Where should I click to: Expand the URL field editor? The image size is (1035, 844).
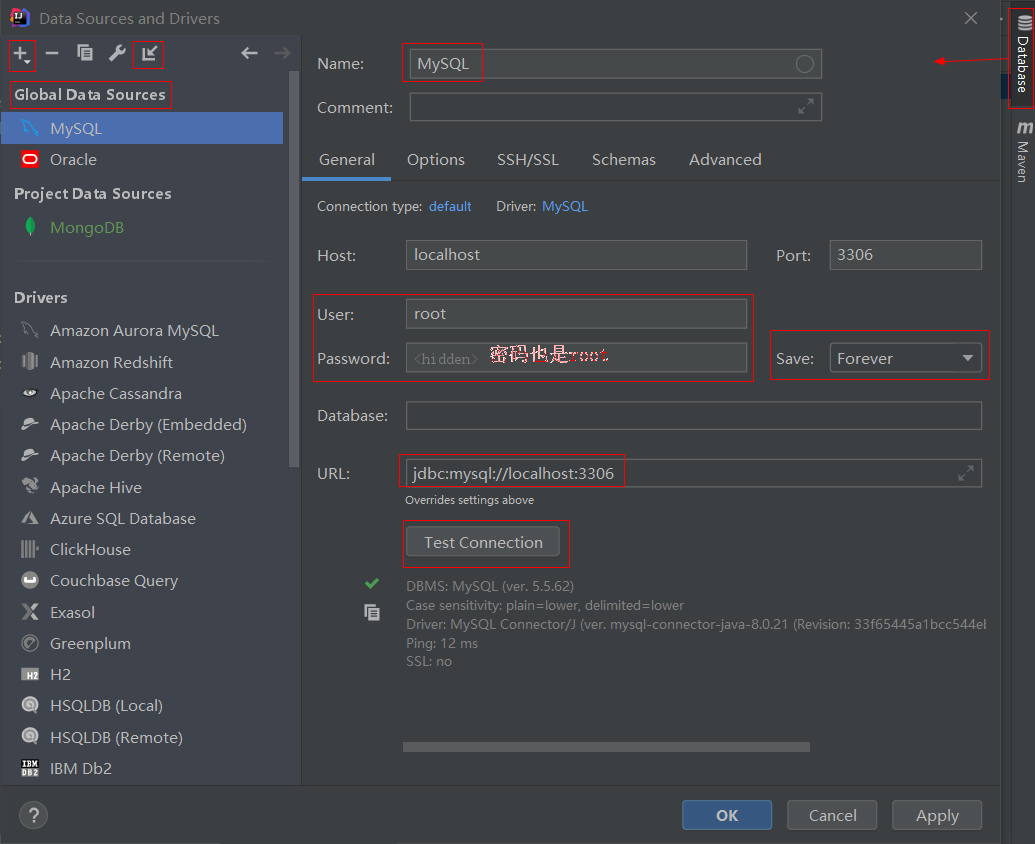[965, 473]
